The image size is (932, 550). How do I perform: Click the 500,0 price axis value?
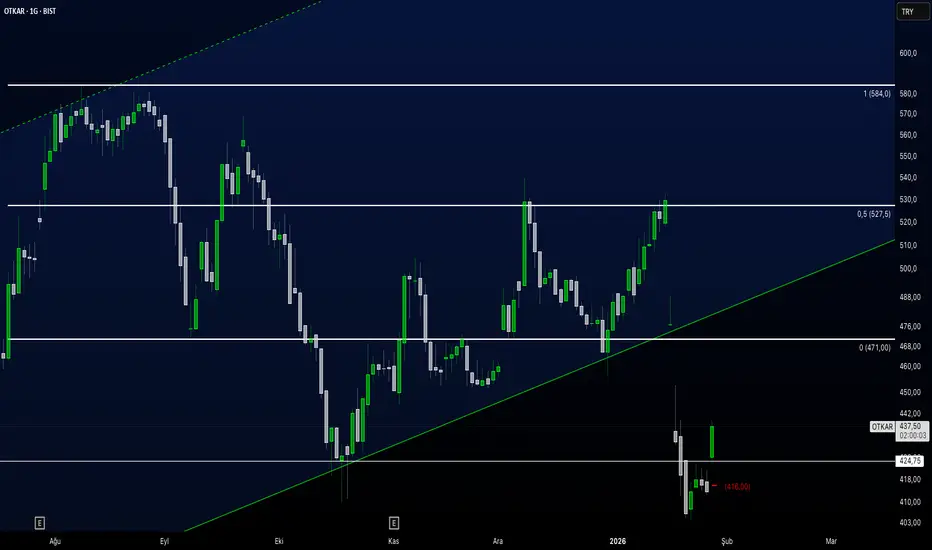908,269
